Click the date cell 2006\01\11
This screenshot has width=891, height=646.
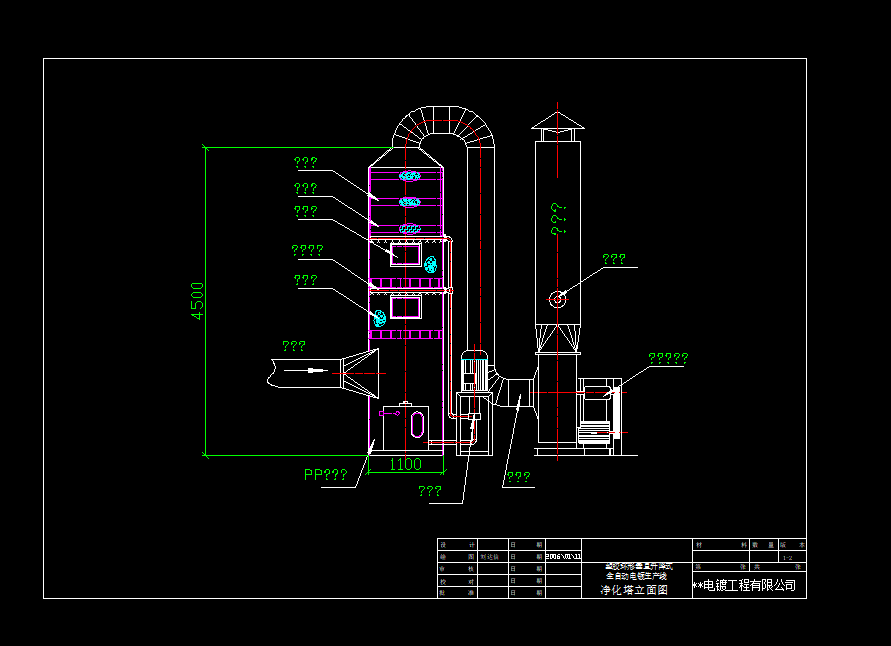click(563, 557)
